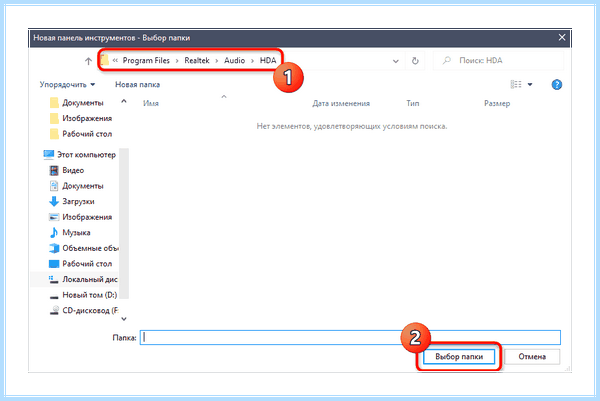Click the view layout icon
The image size is (600, 401).
click(516, 84)
